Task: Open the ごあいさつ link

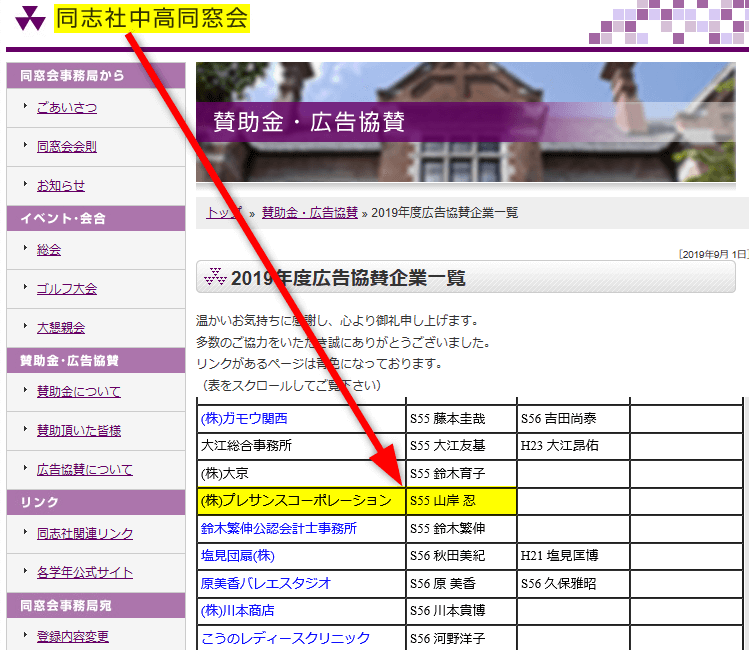Action: 67,107
